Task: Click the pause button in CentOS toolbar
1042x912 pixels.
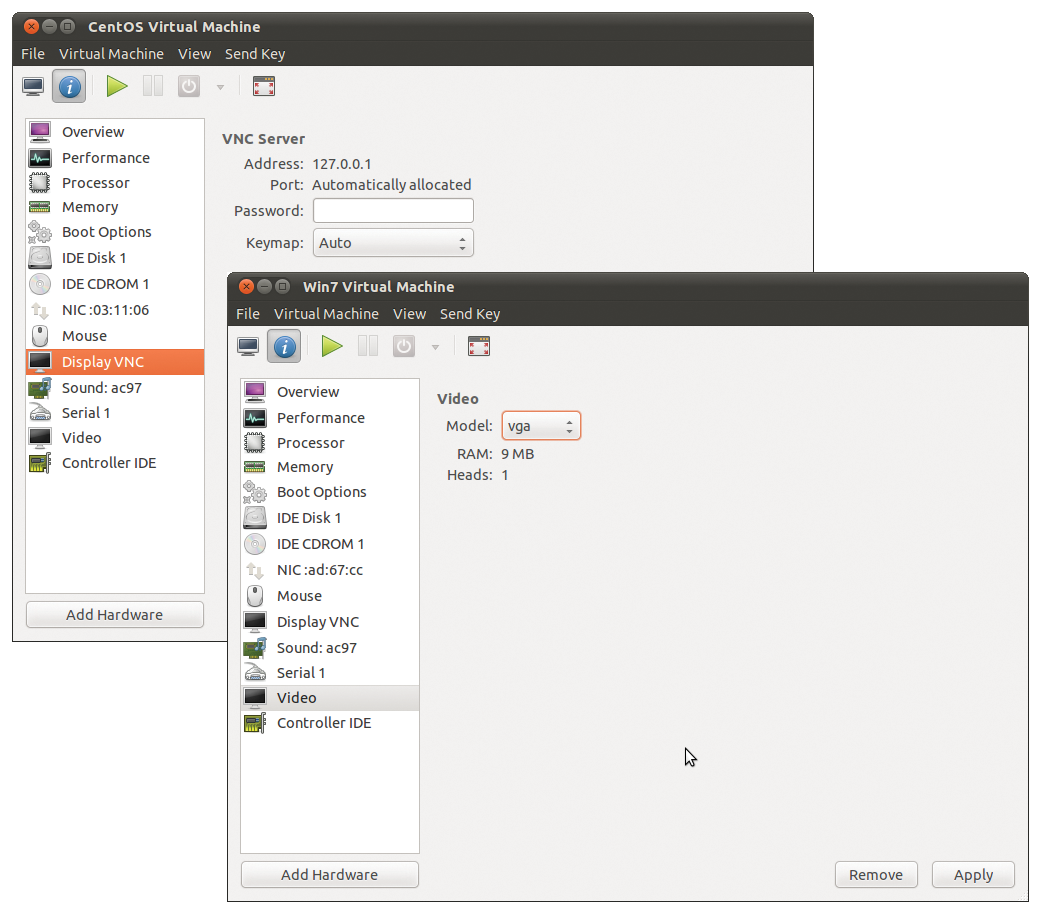Action: pyautogui.click(x=153, y=86)
